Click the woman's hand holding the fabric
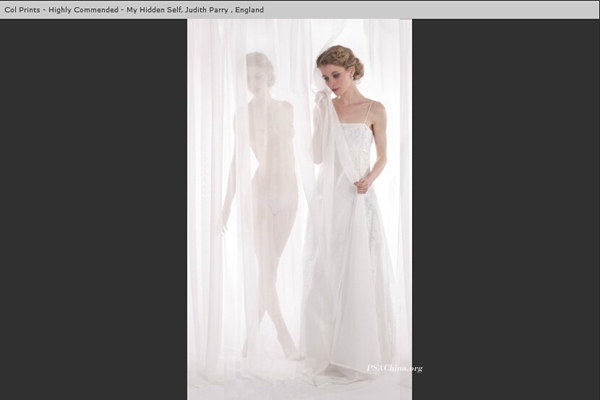Image resolution: width=600 pixels, height=400 pixels. tap(361, 184)
